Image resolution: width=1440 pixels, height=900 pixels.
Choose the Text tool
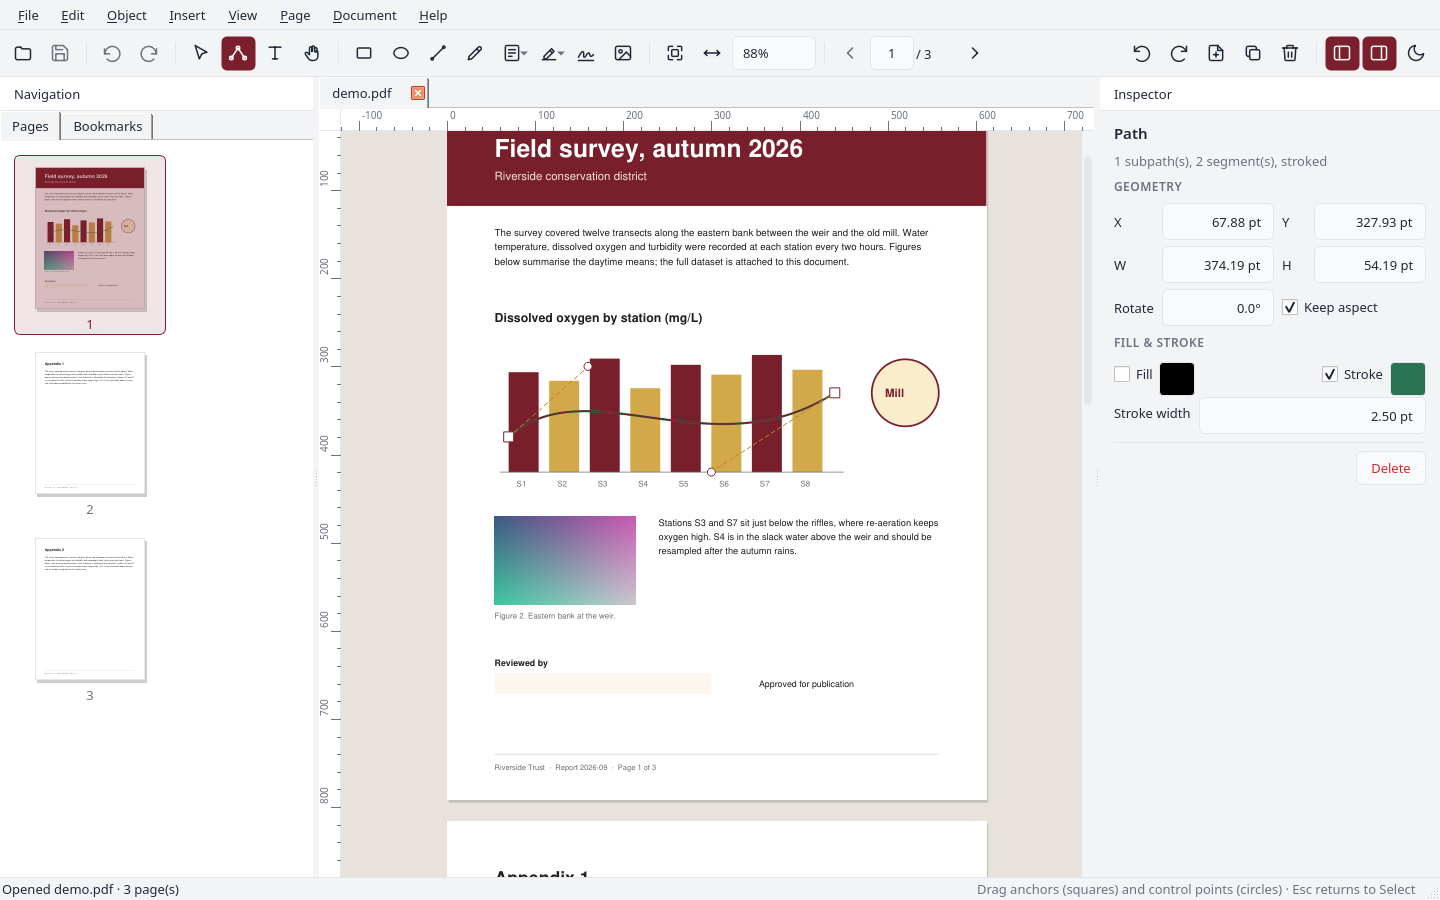click(x=275, y=53)
